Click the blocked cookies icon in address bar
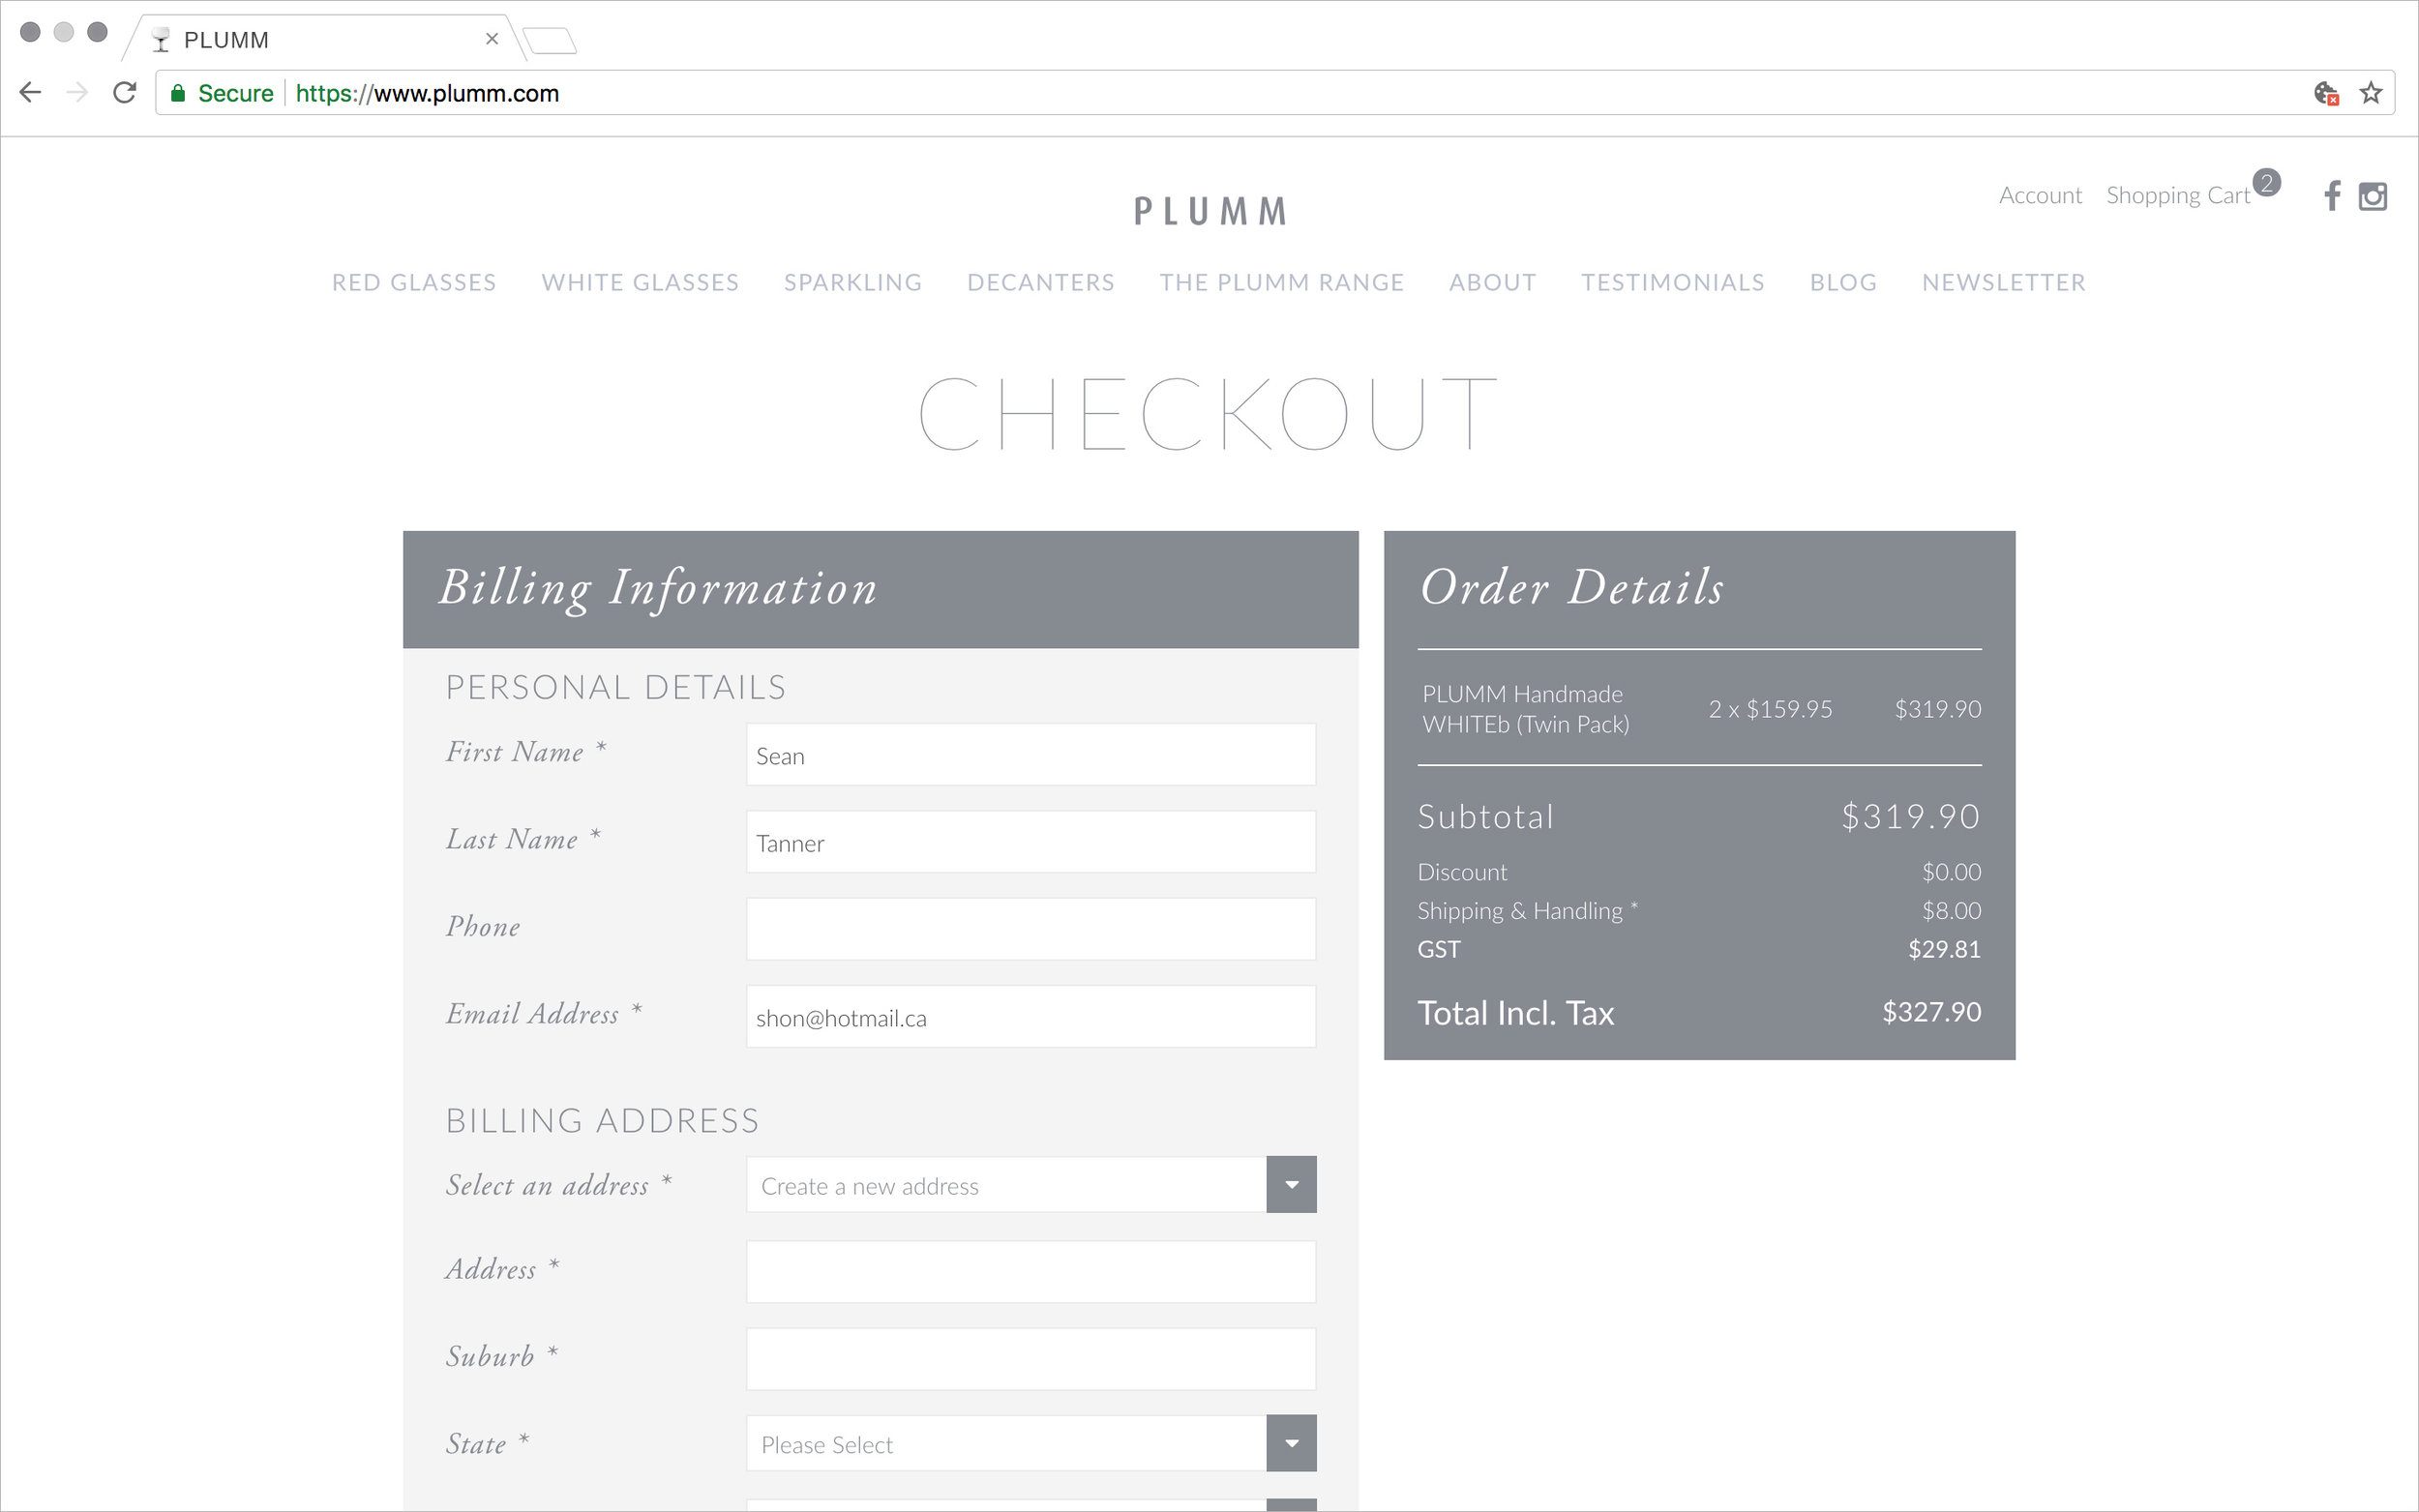Screen dimensions: 2419x1512 tap(2326, 93)
